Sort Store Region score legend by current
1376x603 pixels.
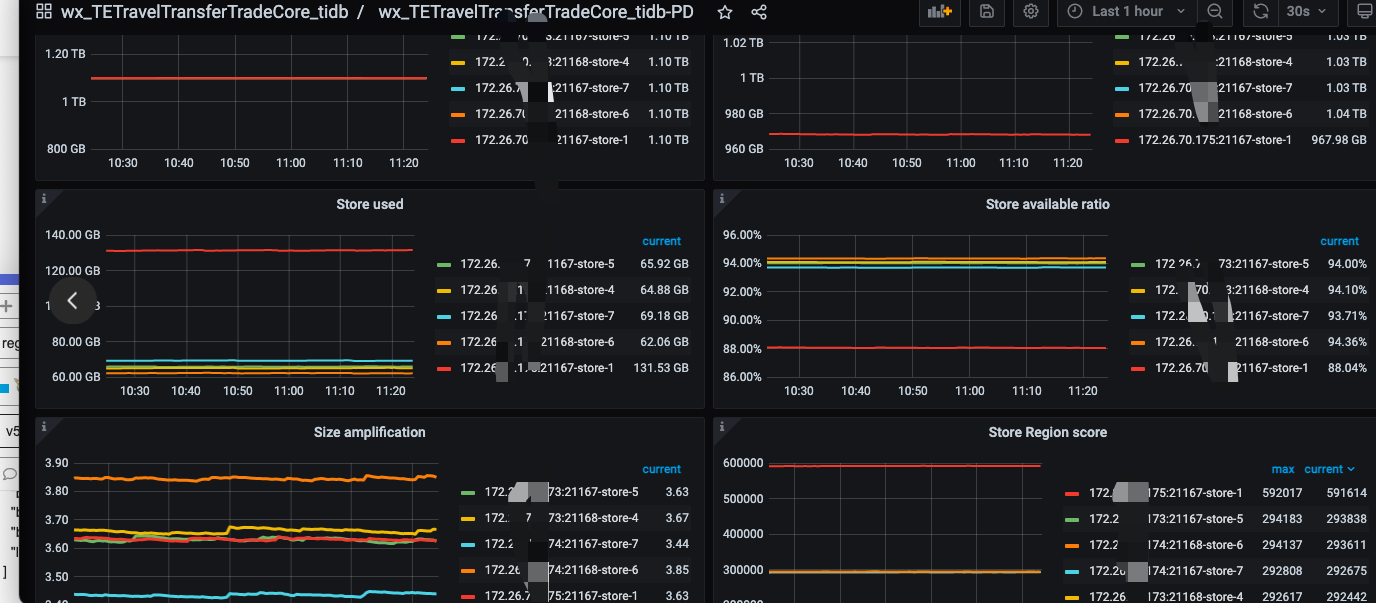click(x=1329, y=469)
